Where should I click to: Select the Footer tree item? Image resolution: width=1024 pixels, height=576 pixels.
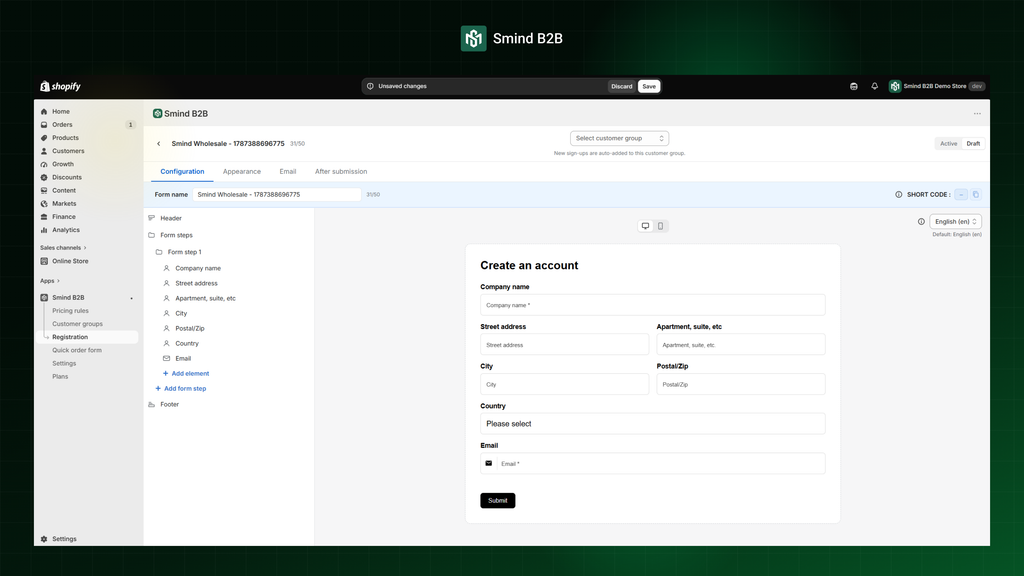pyautogui.click(x=169, y=404)
